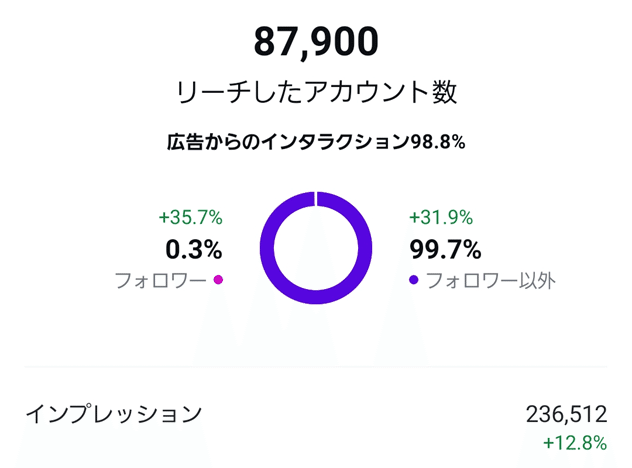Screen dimensions: 632x468
Task: Tap the 236,512 impressions count
Action: coord(566,414)
